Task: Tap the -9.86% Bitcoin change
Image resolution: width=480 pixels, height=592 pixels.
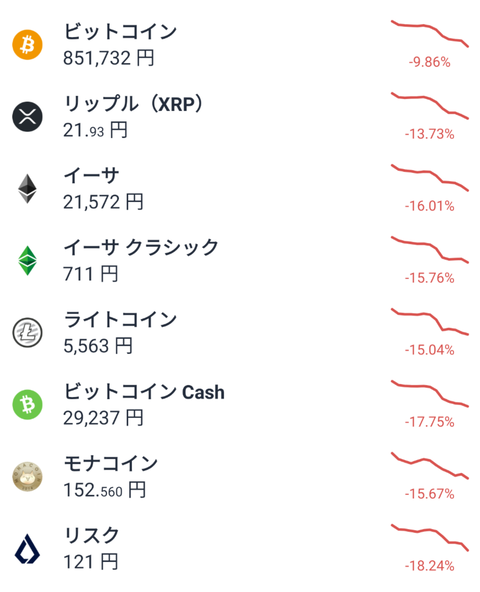Action: click(429, 62)
